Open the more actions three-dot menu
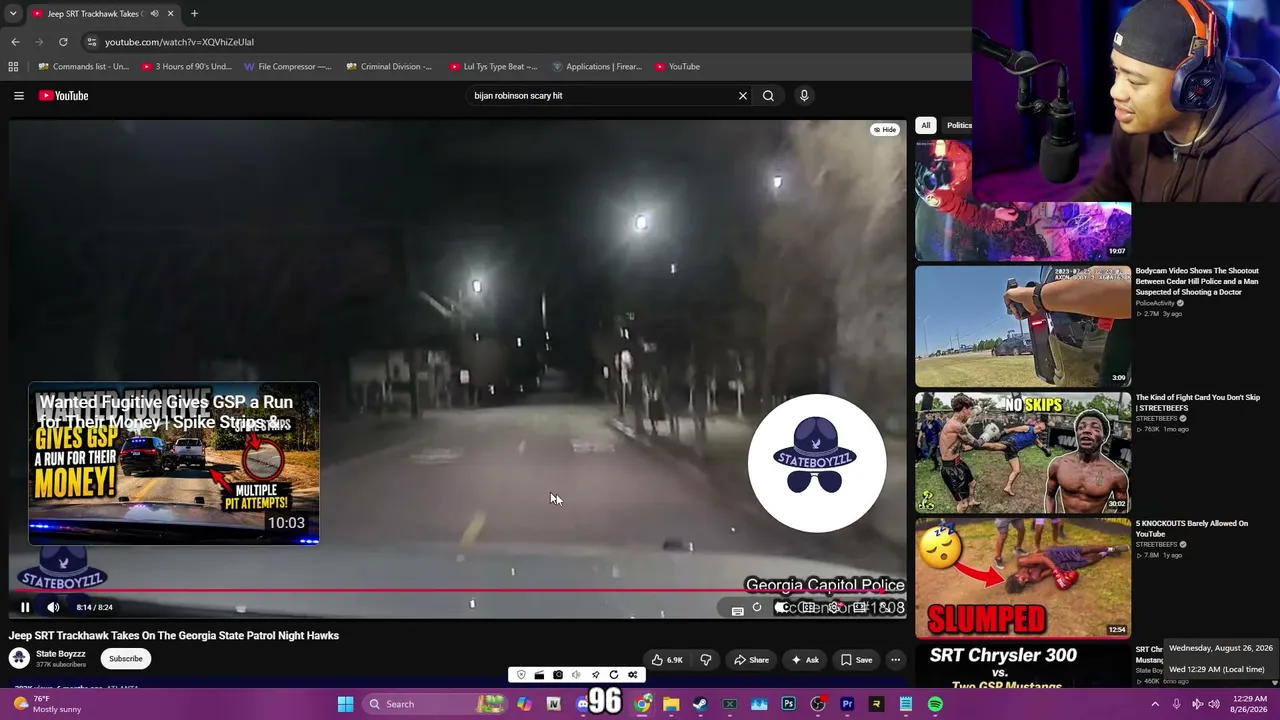This screenshot has height=720, width=1280. (x=896, y=660)
